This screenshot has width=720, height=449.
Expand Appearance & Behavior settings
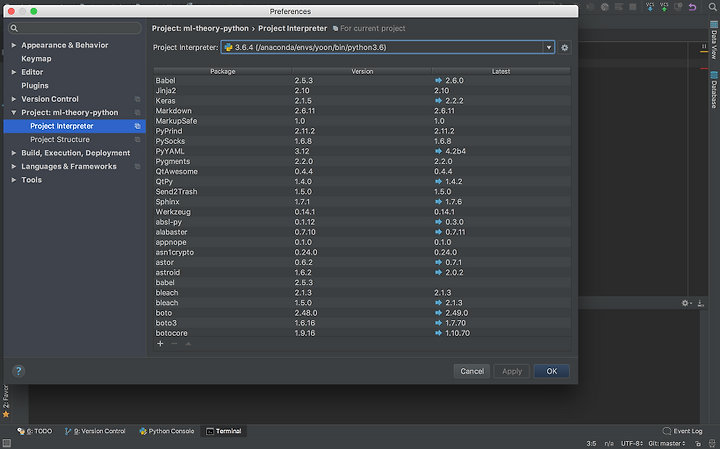(14, 45)
